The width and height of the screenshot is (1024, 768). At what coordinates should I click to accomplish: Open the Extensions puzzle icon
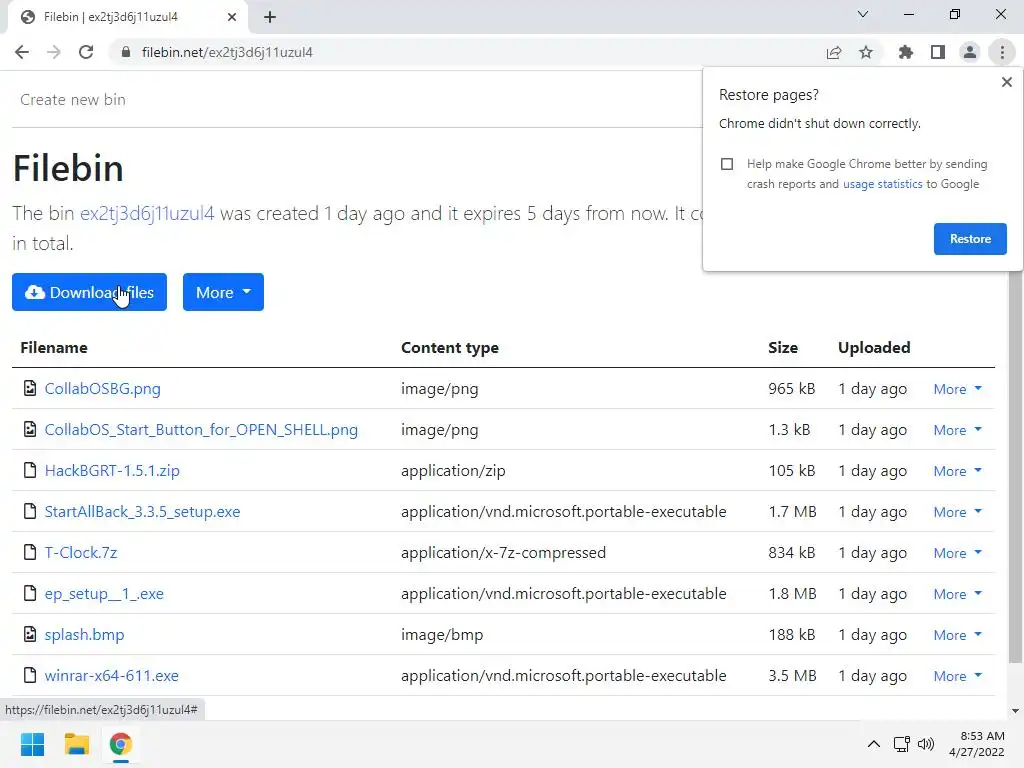(x=906, y=52)
